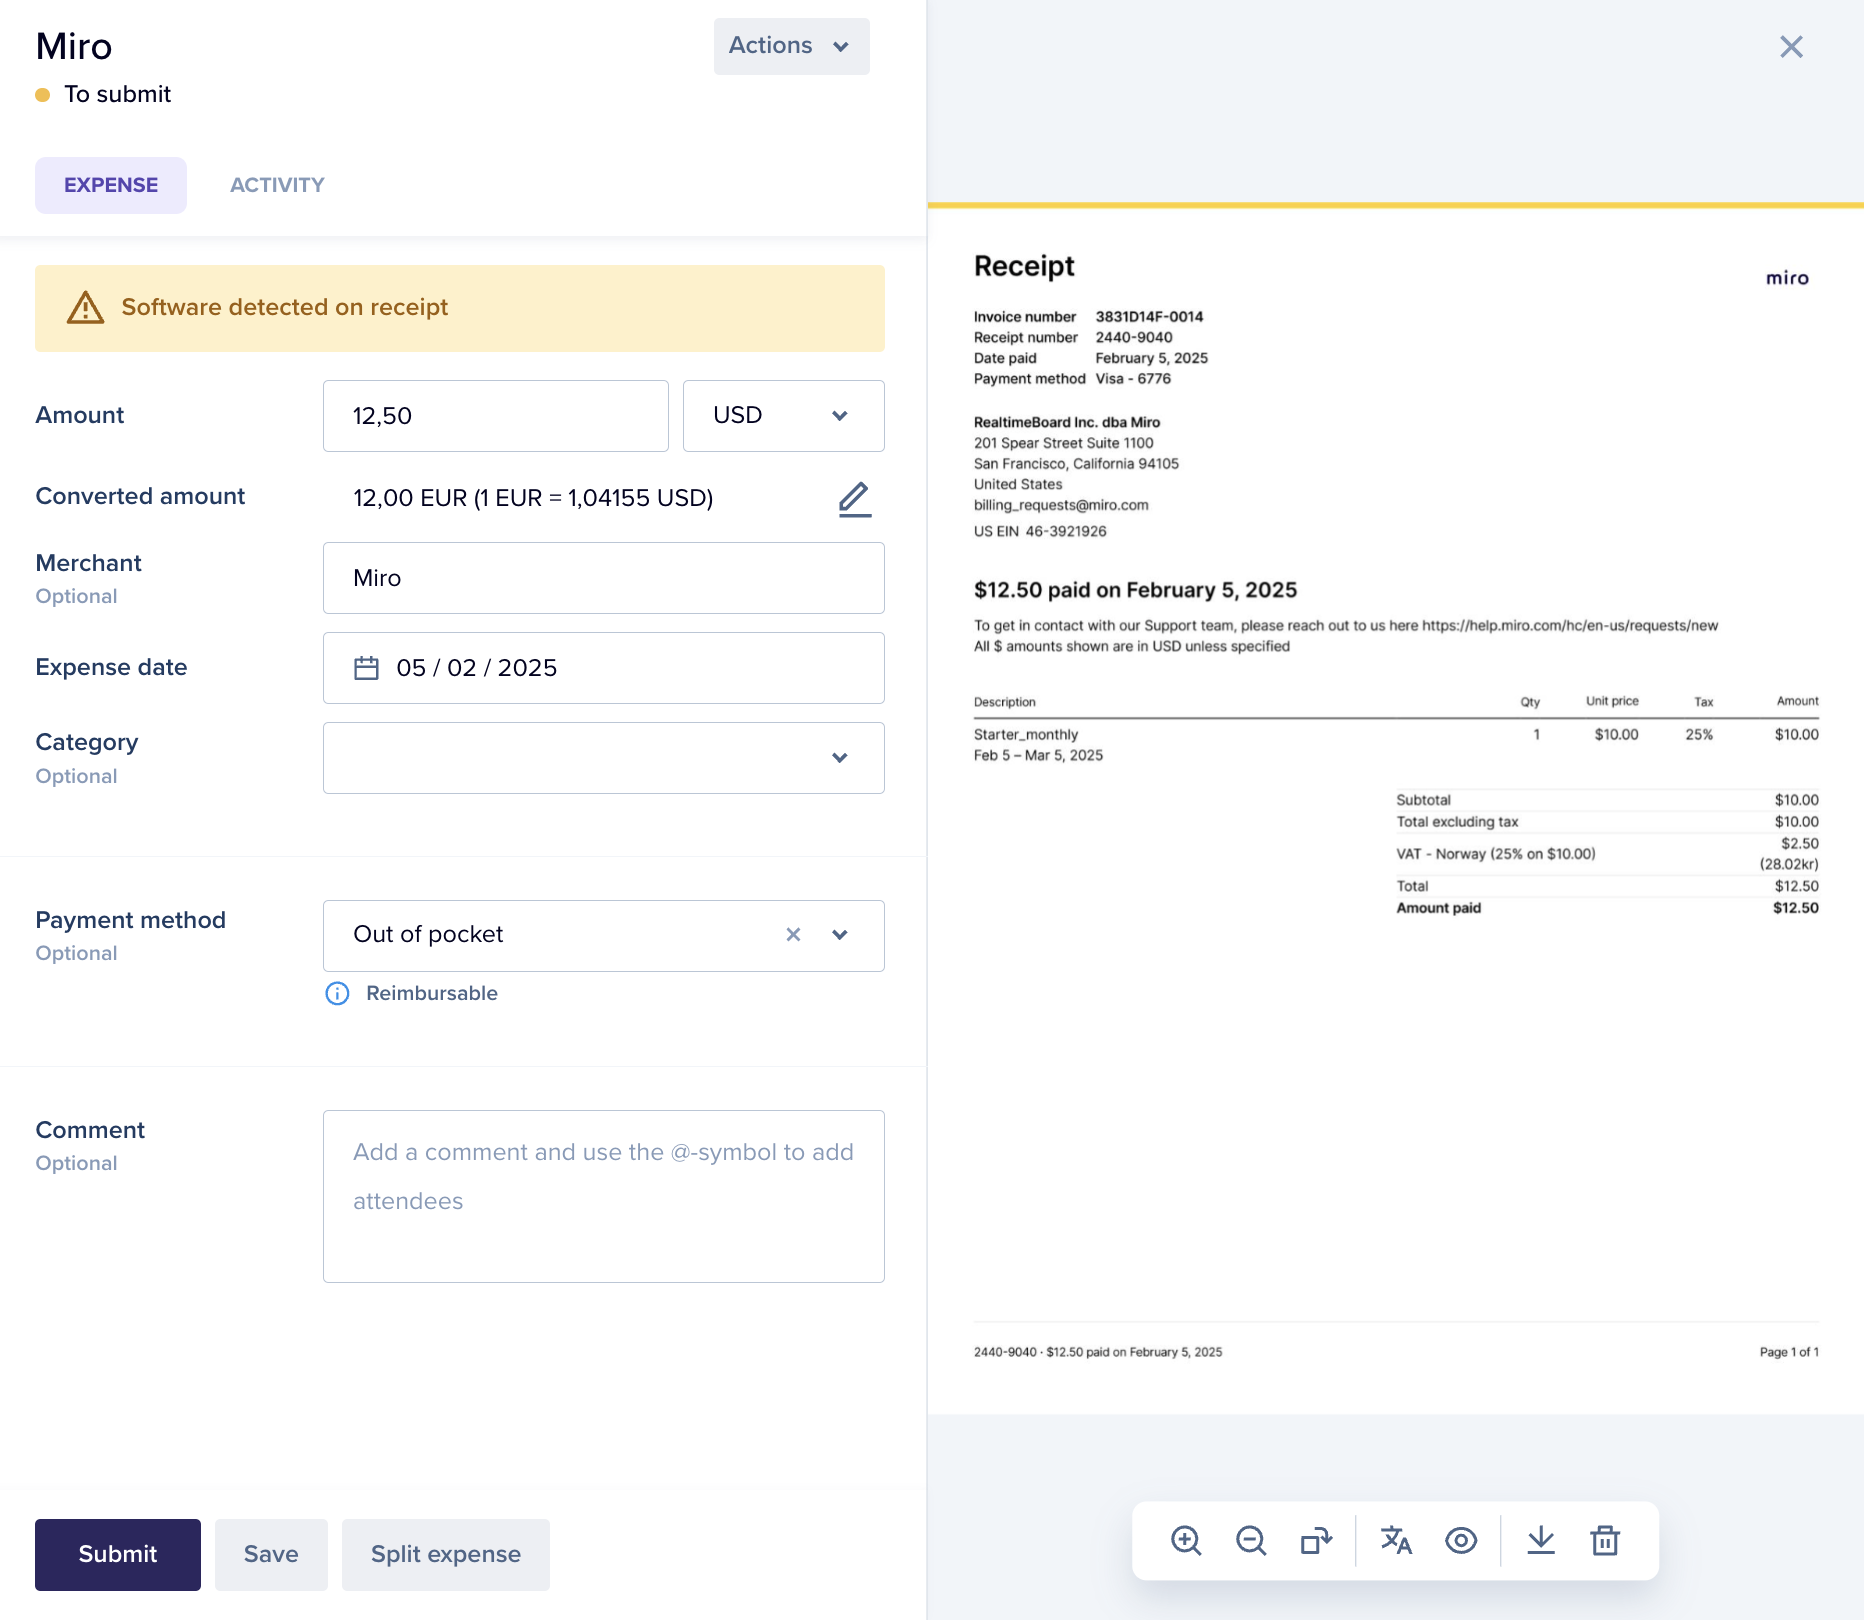Click the warning triangle icon
The height and width of the screenshot is (1620, 1864).
[x=85, y=308]
